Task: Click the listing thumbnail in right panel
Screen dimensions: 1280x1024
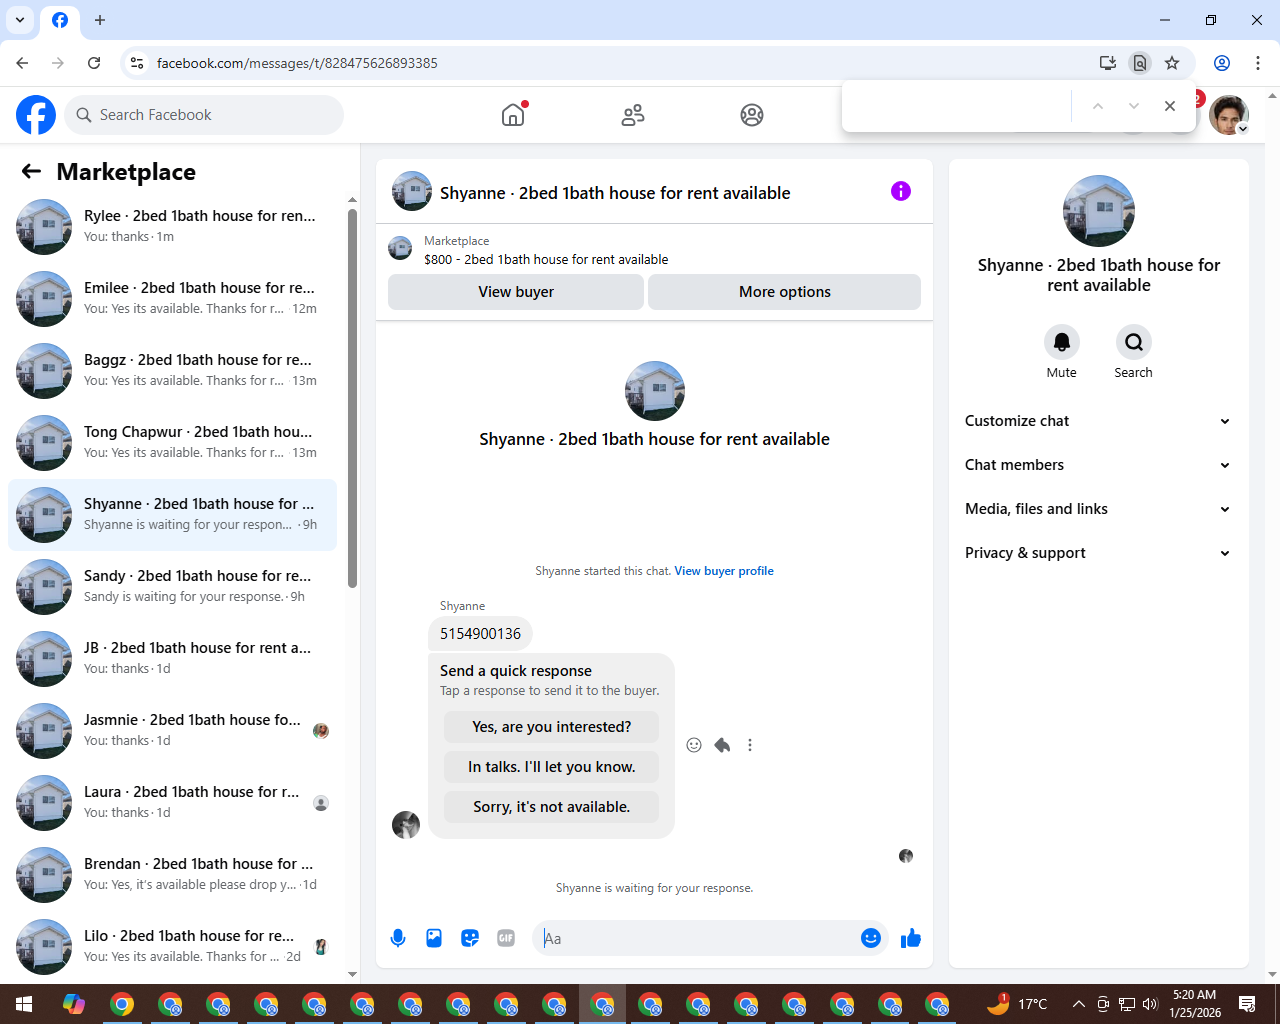Action: [1099, 211]
